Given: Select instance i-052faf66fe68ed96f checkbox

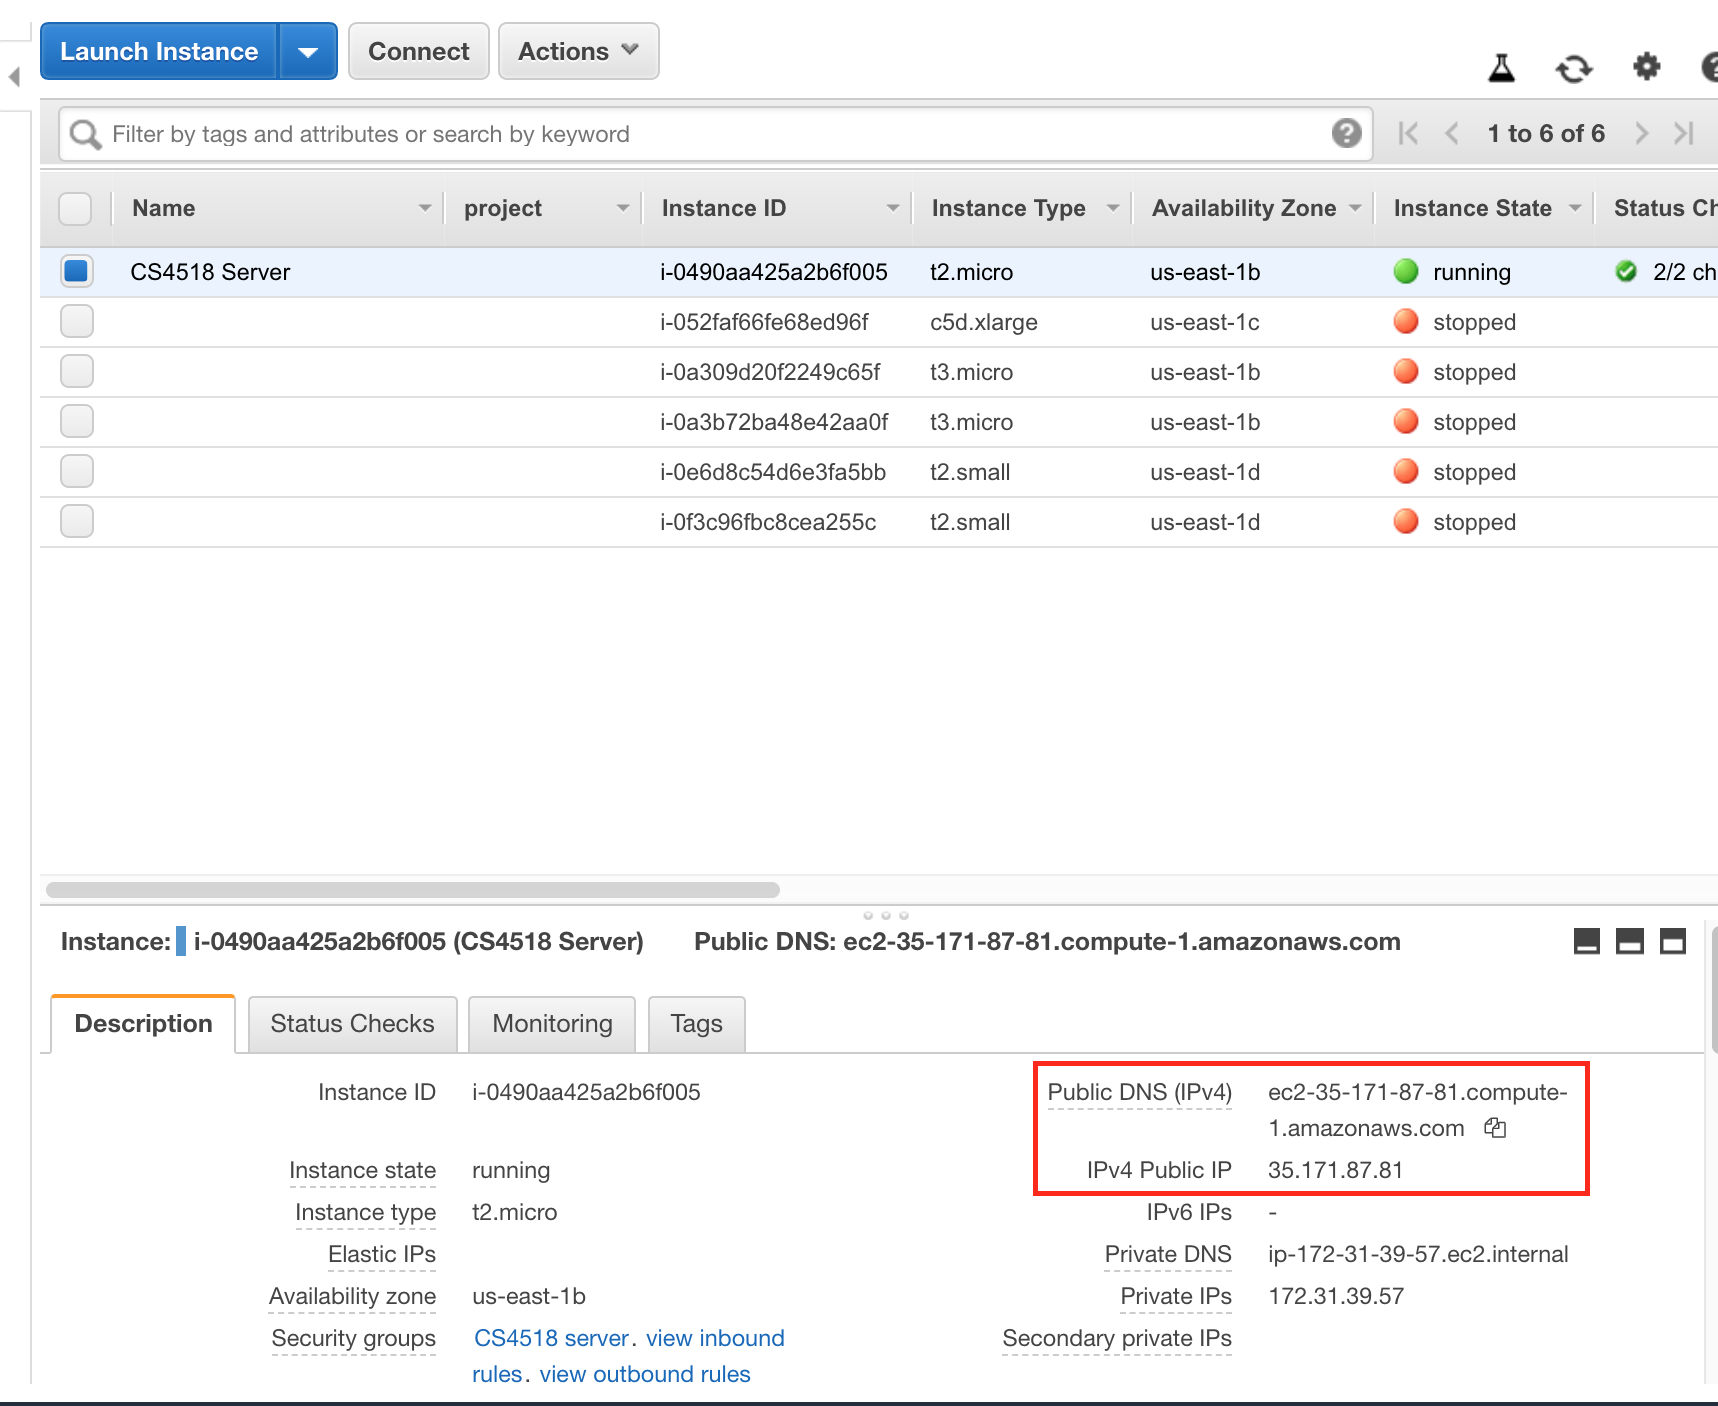Looking at the screenshot, I should click(x=76, y=321).
